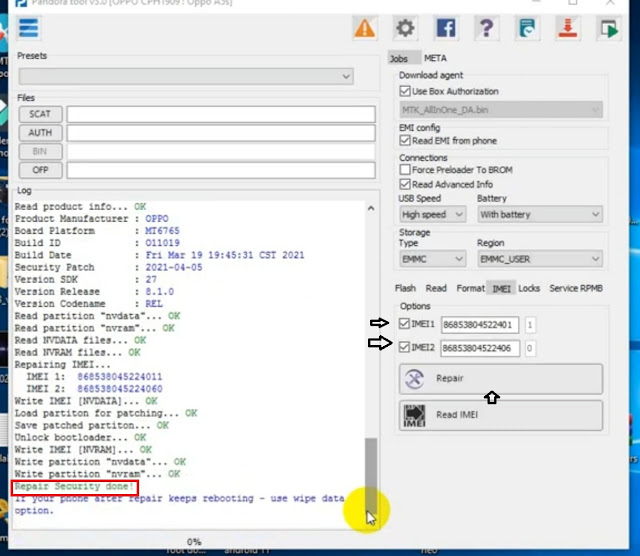Click the green play window icon
The width and height of the screenshot is (640, 556).
click(x=609, y=29)
